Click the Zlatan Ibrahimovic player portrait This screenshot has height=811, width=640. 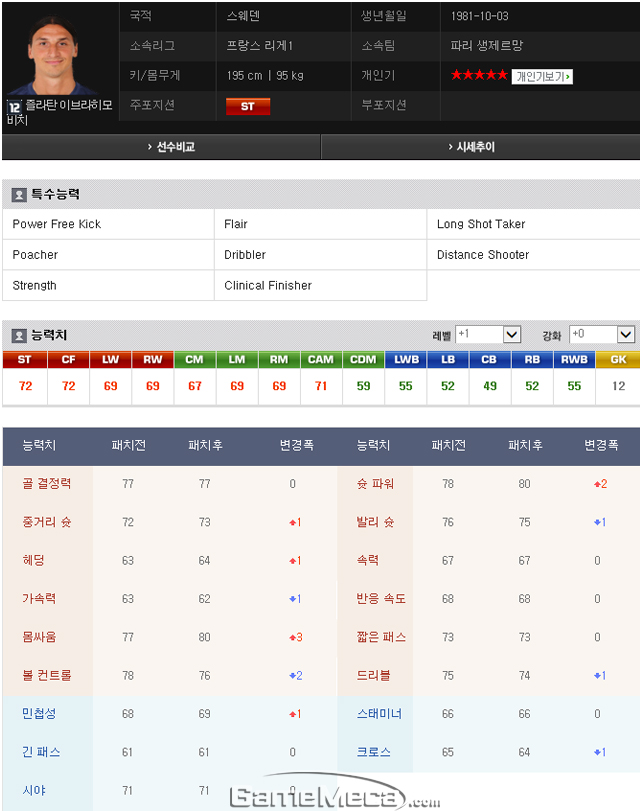coord(52,55)
